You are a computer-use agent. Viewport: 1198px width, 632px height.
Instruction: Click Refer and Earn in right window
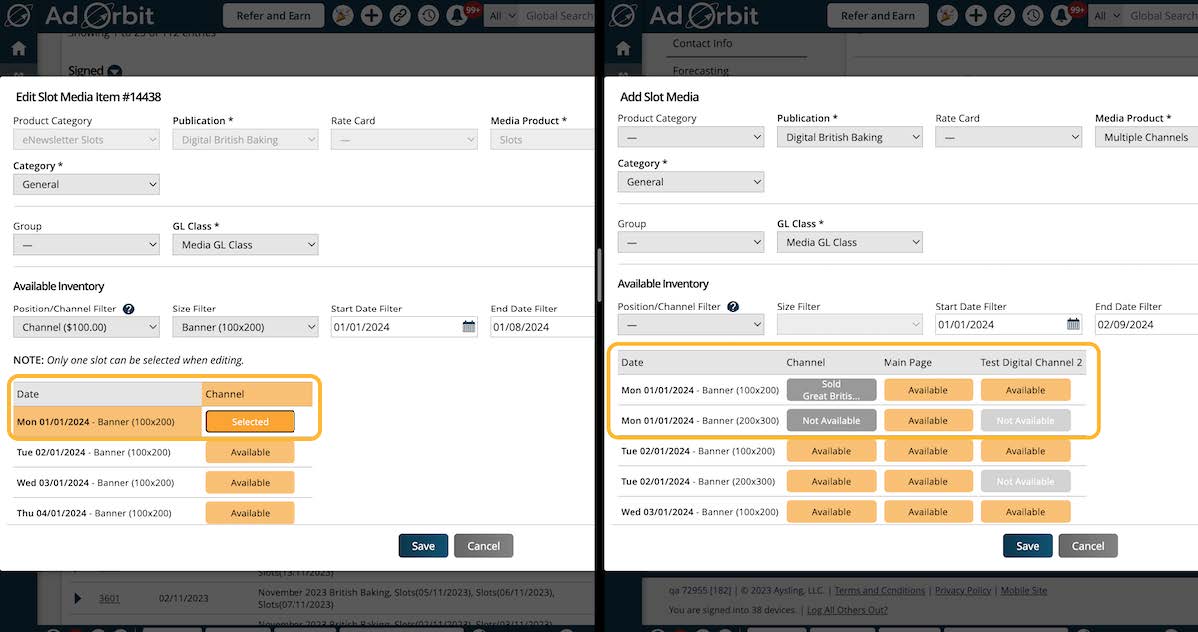(877, 15)
